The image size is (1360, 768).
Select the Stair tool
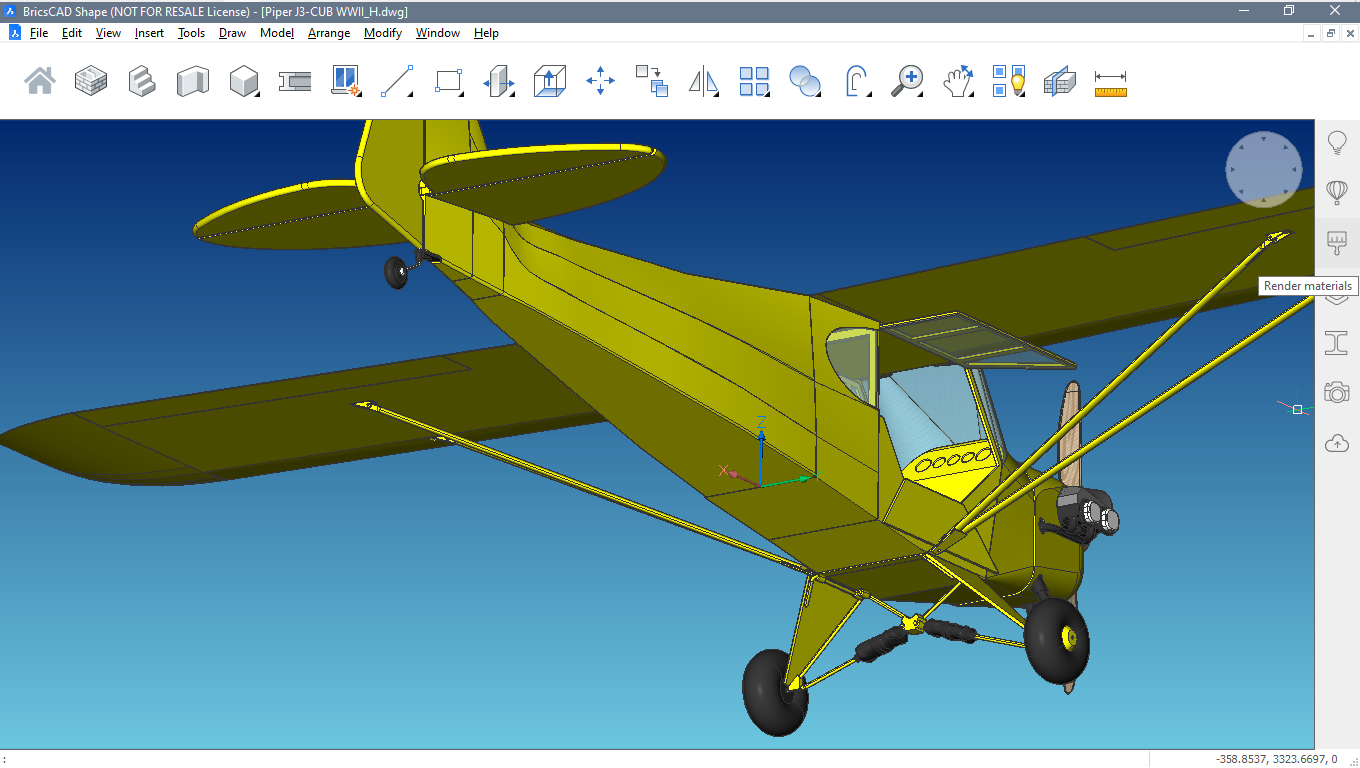coord(142,81)
